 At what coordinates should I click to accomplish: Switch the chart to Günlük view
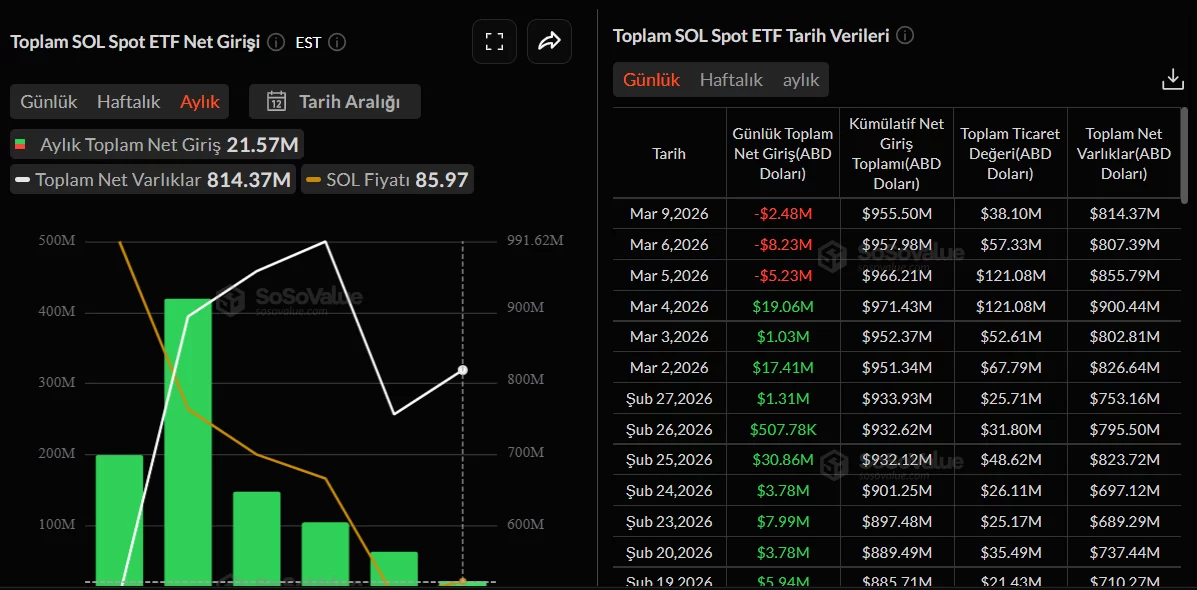49,101
